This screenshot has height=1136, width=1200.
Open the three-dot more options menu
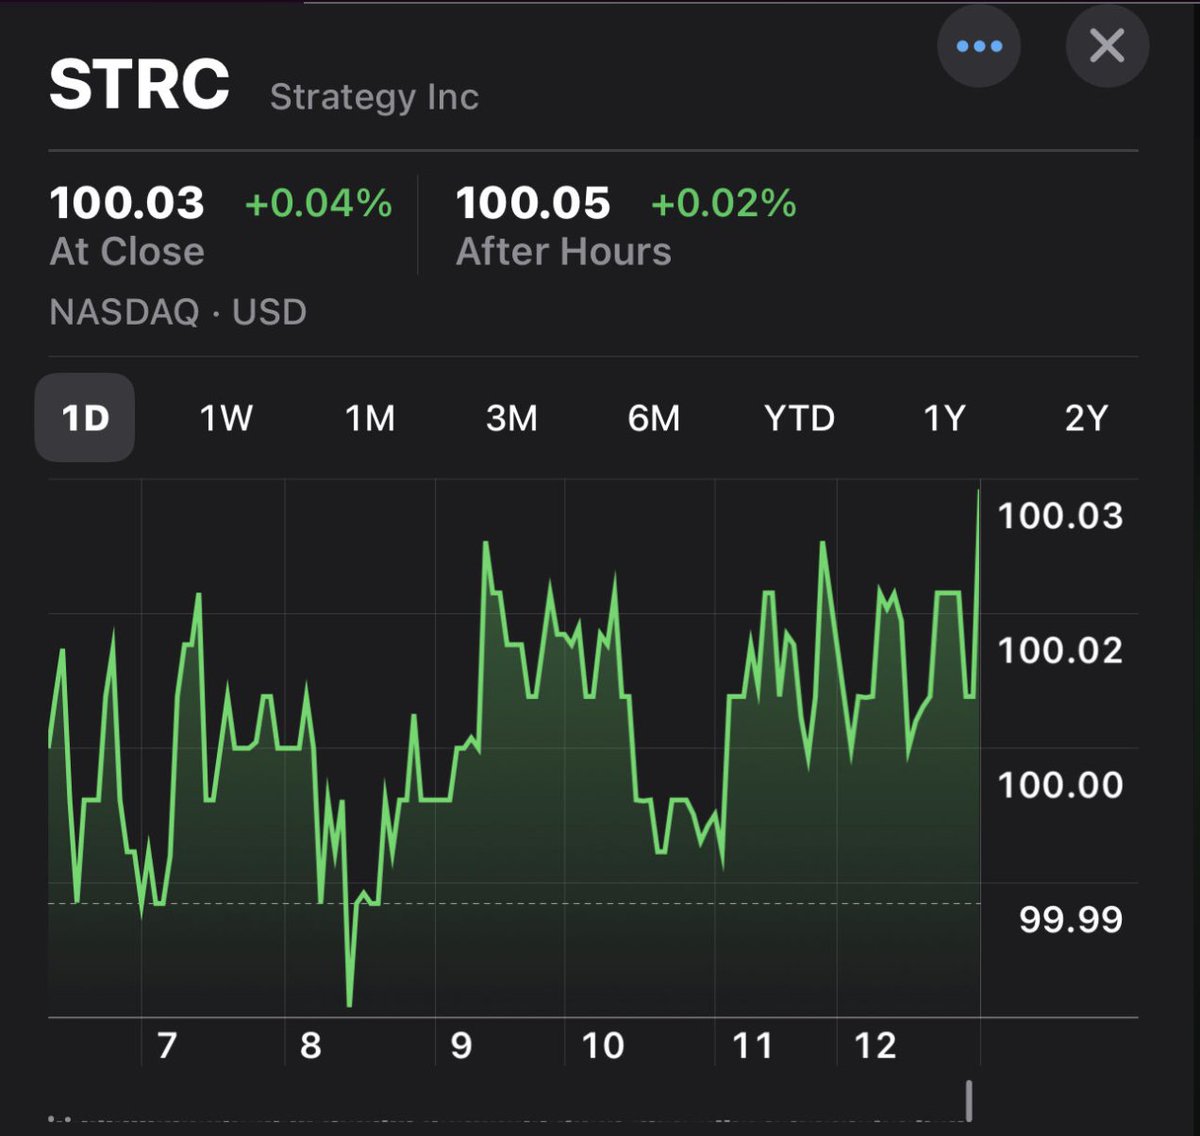(979, 46)
